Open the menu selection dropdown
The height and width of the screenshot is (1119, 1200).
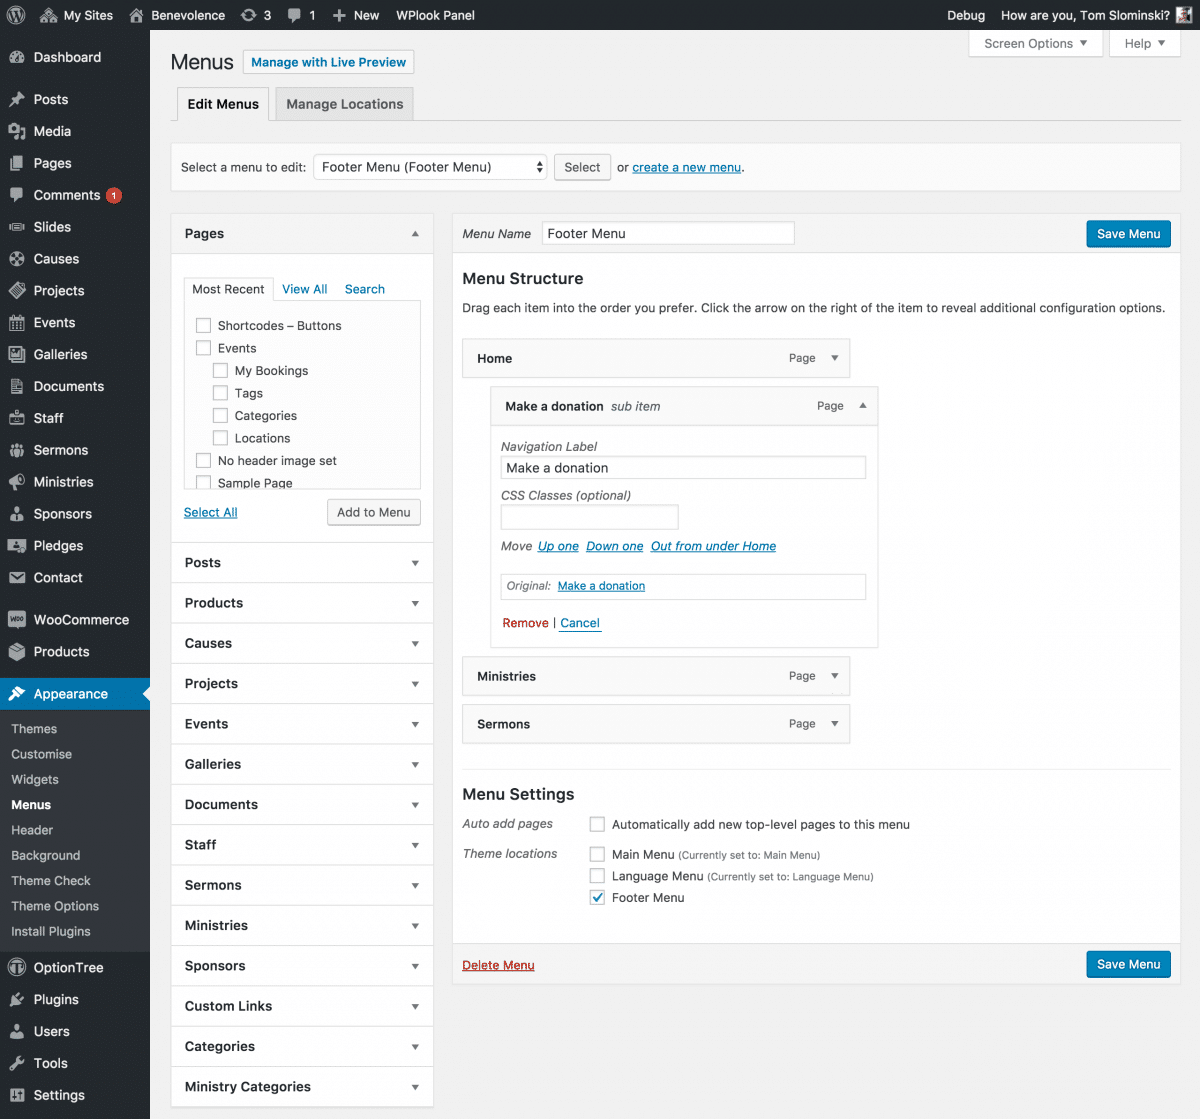tap(430, 167)
